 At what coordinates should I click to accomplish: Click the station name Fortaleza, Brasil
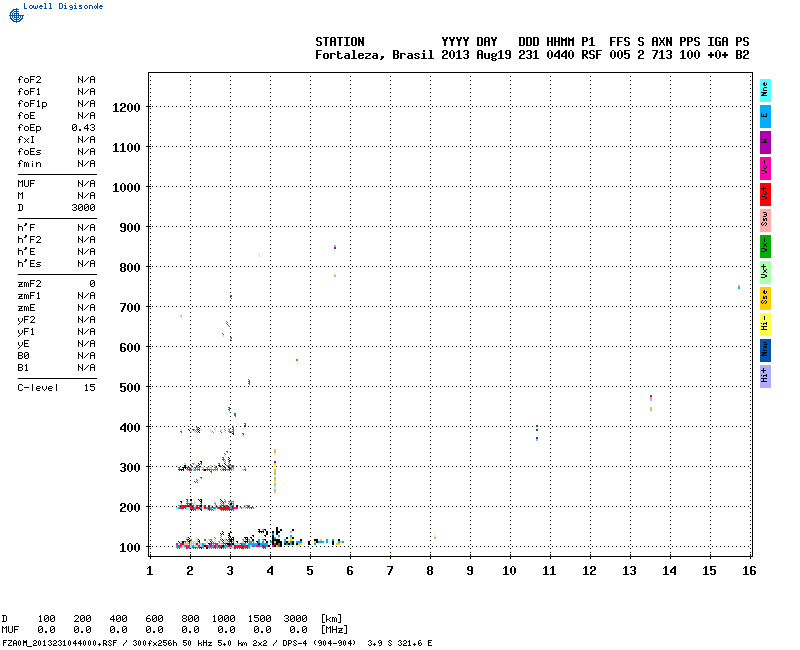tap(374, 55)
